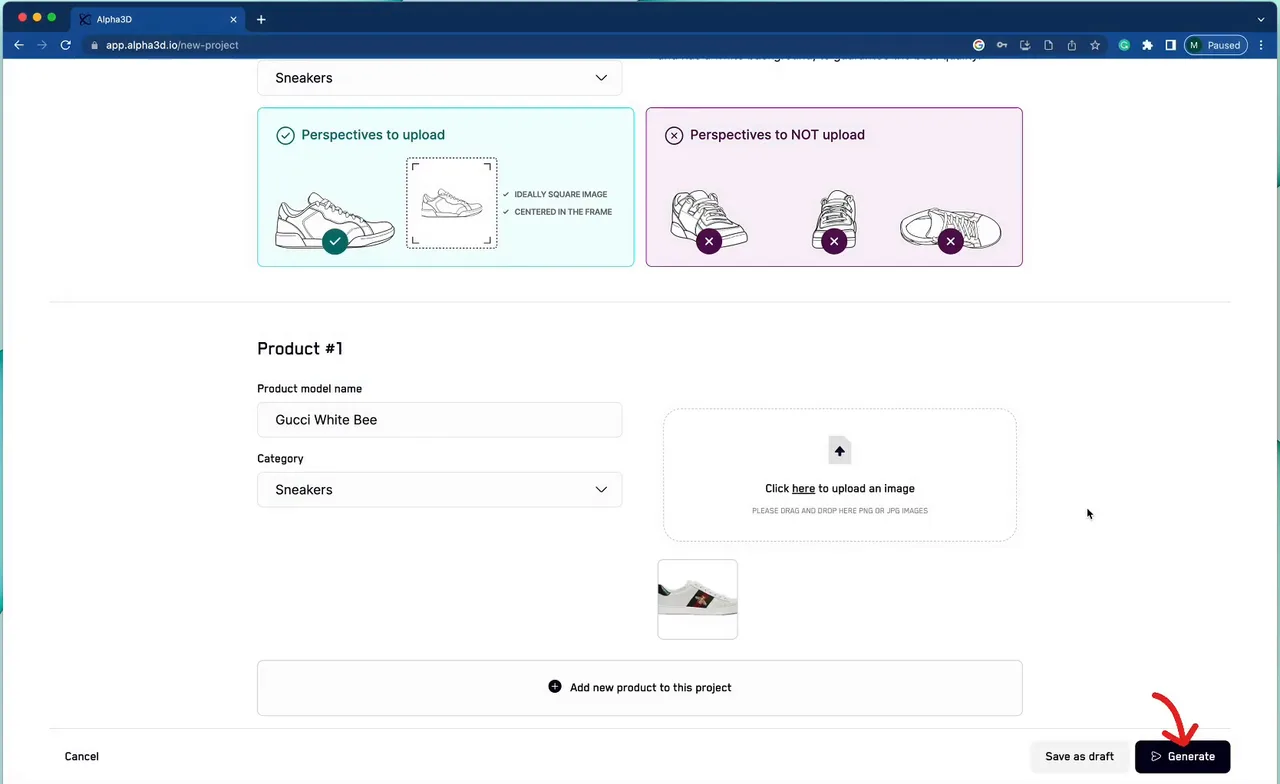The width and height of the screenshot is (1280, 784).
Task: Toggle the browser side panel
Action: (1170, 45)
